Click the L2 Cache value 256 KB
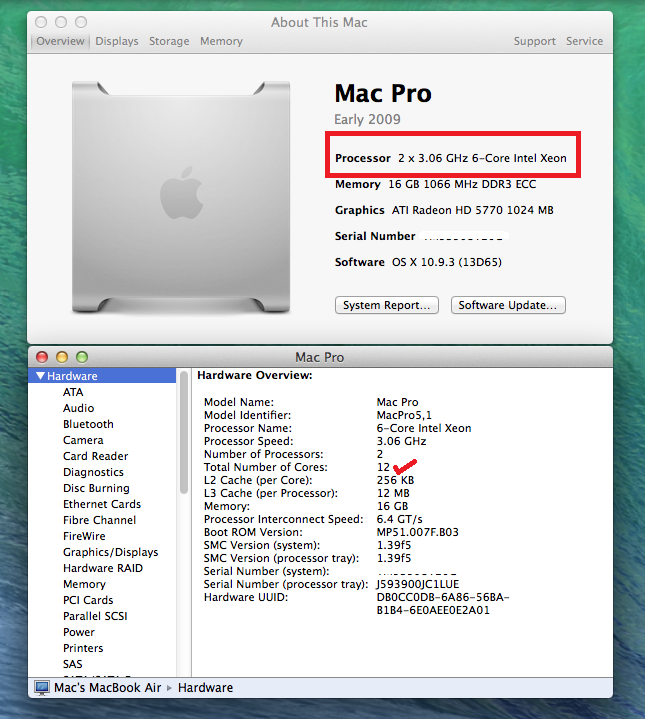Image resolution: width=645 pixels, height=719 pixels. click(395, 480)
